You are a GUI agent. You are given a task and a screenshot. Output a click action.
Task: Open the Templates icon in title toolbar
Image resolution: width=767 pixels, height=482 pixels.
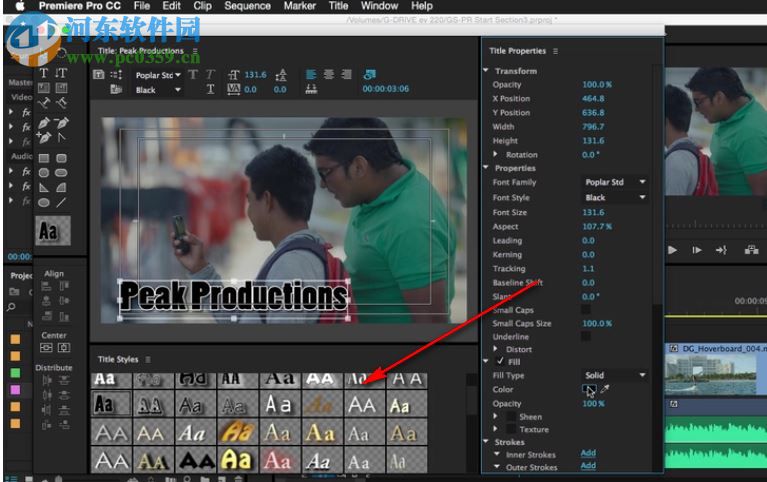116,89
